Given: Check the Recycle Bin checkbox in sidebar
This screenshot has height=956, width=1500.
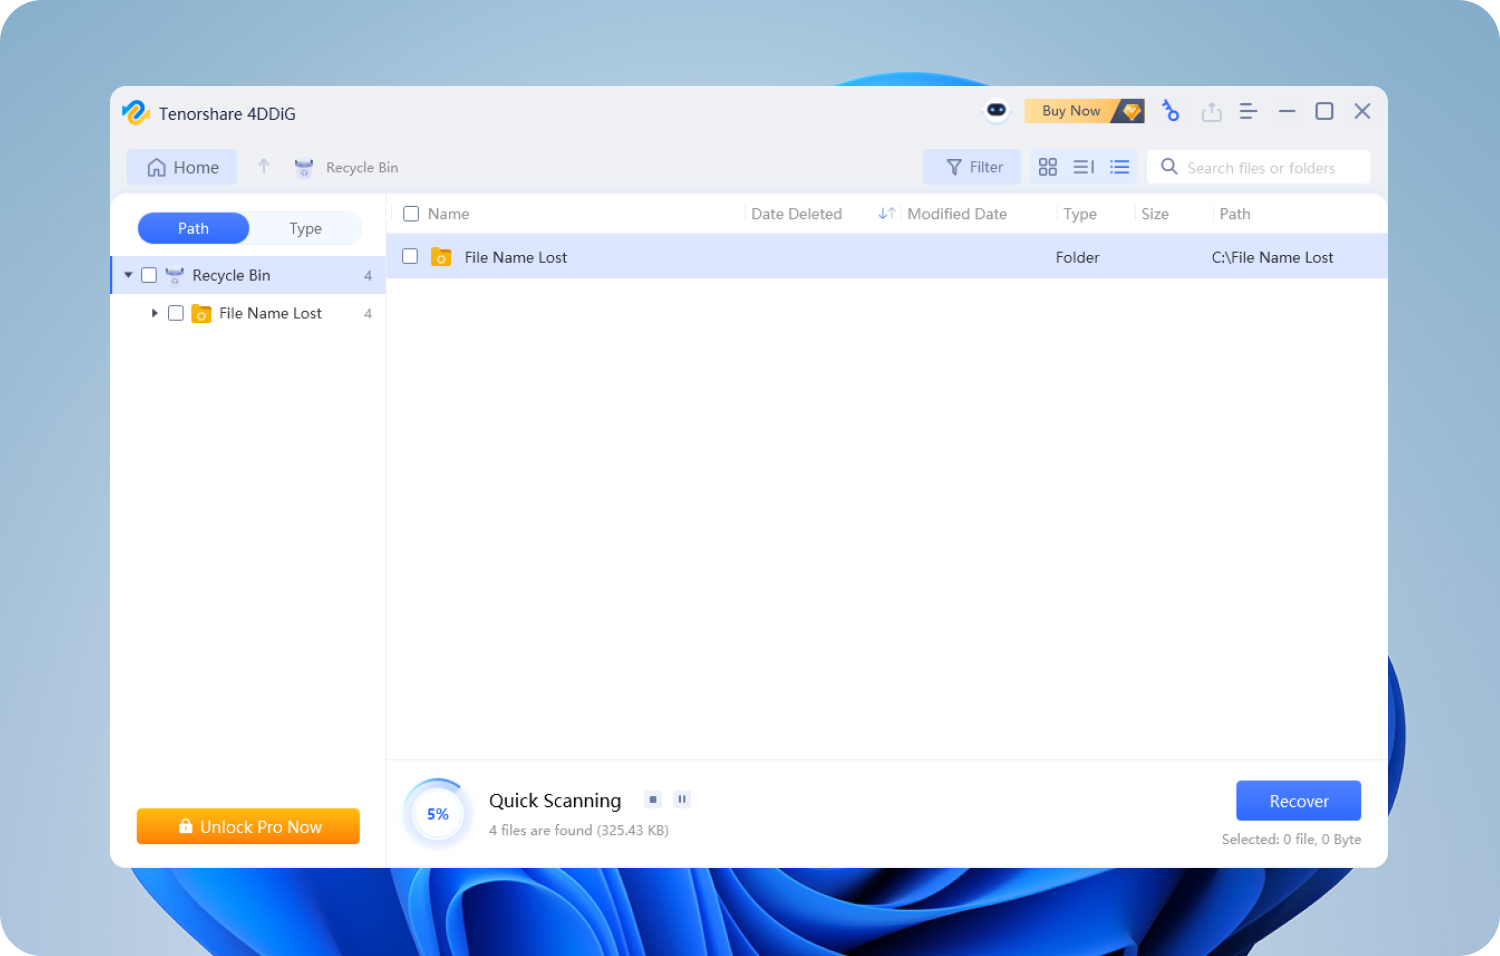Looking at the screenshot, I should coord(149,275).
